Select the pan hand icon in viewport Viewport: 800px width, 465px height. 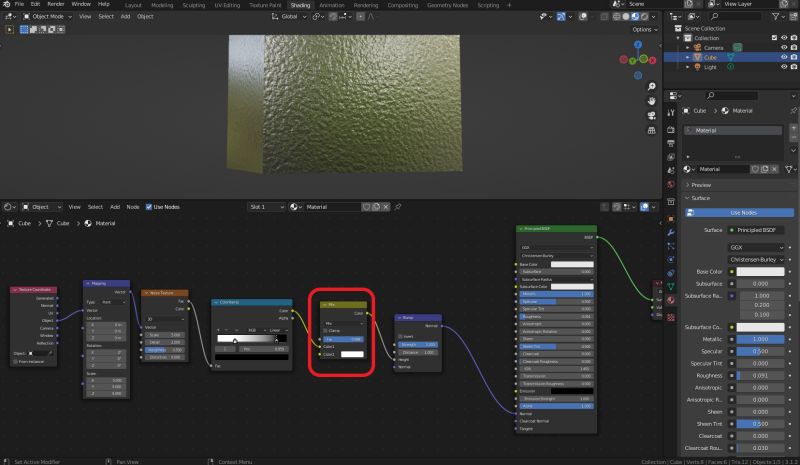[652, 101]
